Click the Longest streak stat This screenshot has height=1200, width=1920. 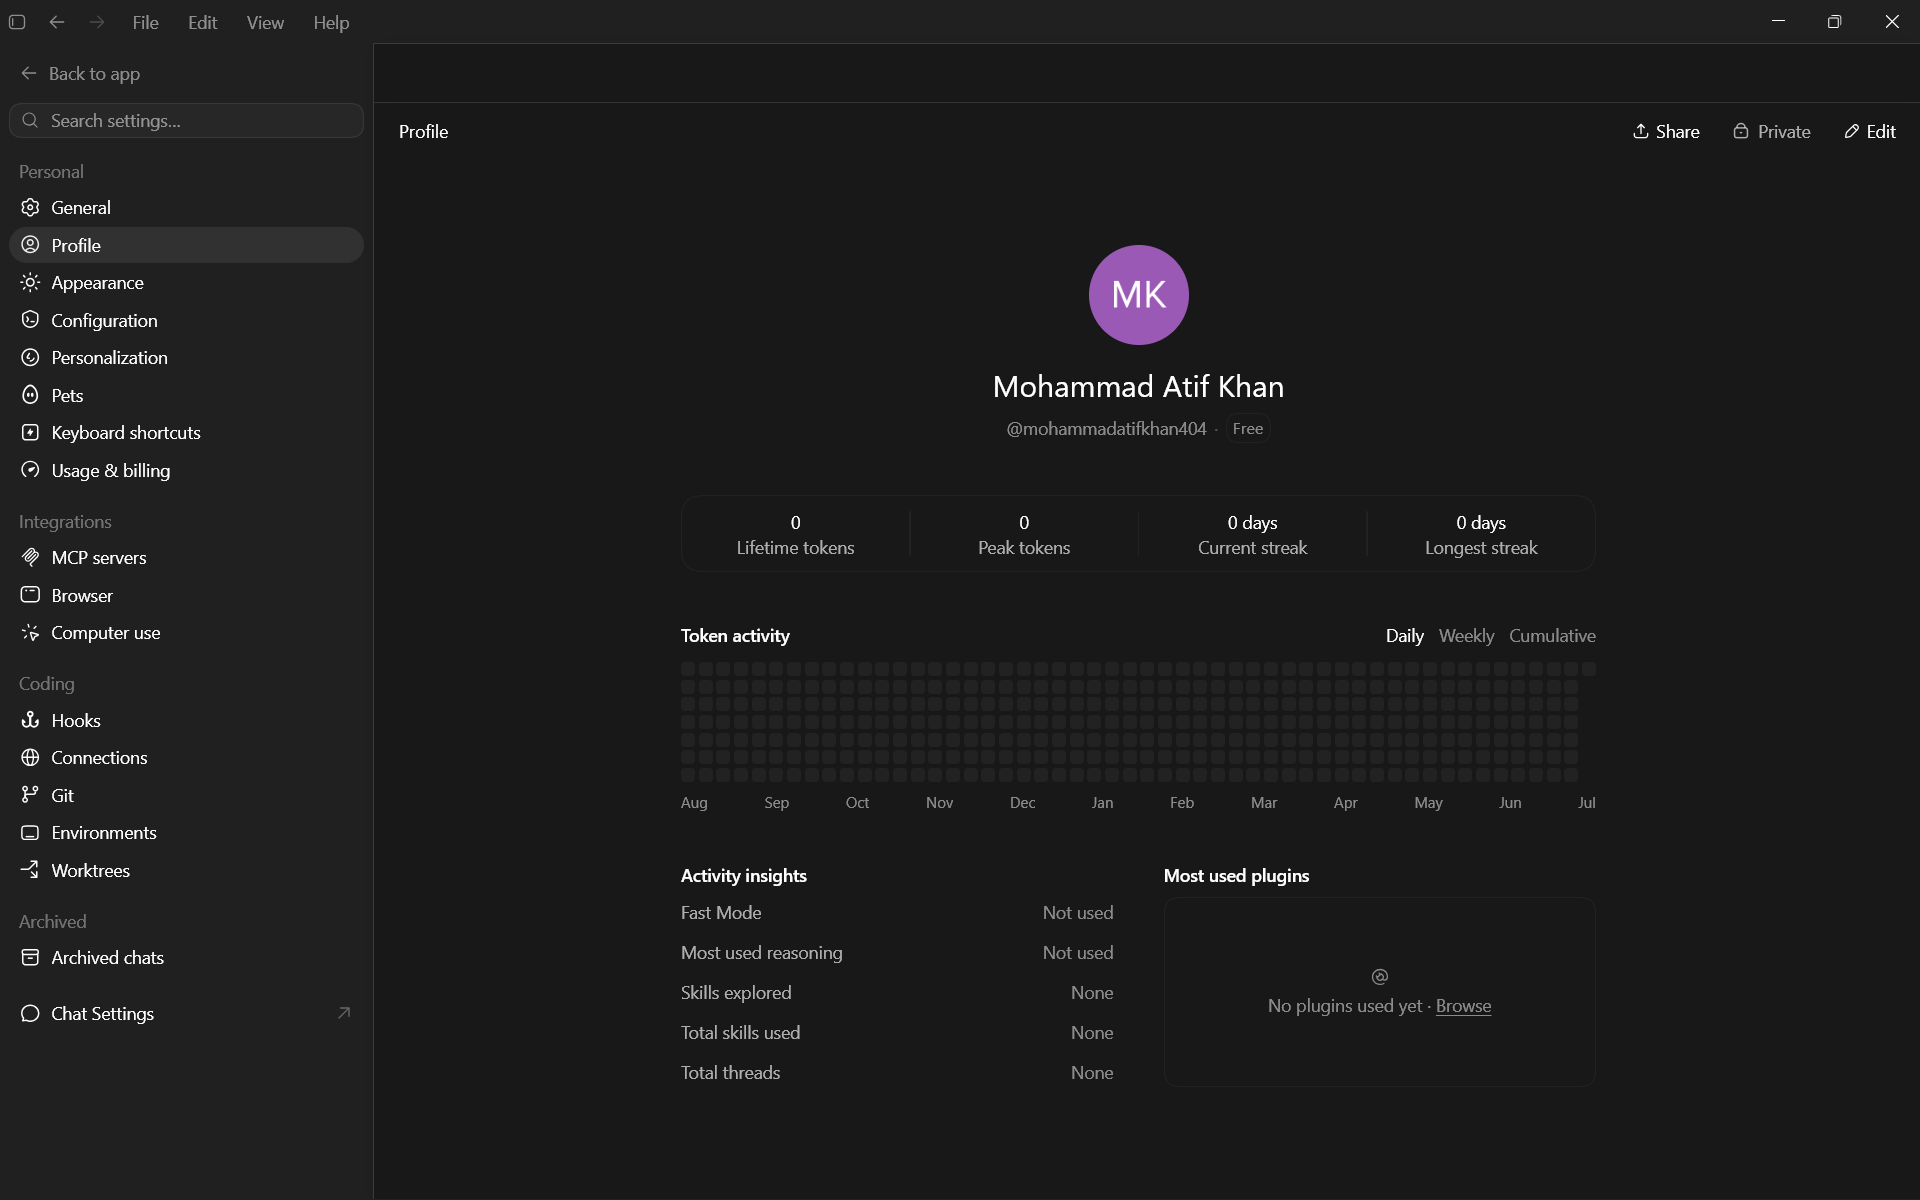pos(1481,534)
